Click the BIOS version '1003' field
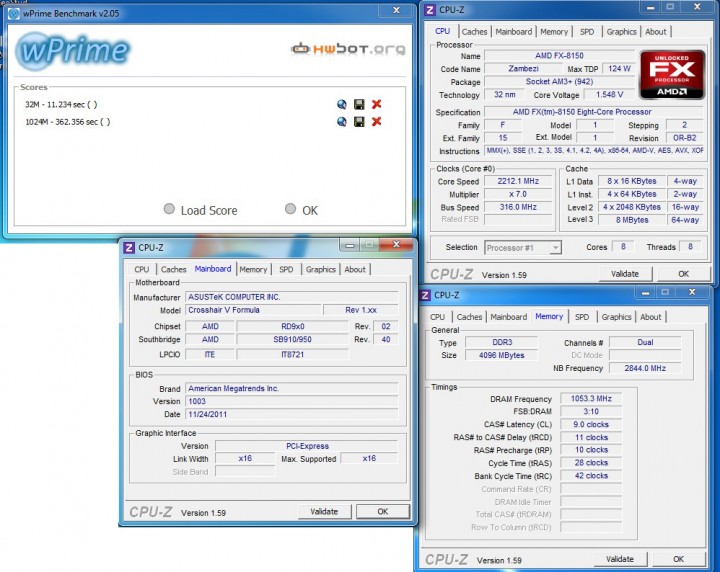720x572 pixels. (x=292, y=401)
